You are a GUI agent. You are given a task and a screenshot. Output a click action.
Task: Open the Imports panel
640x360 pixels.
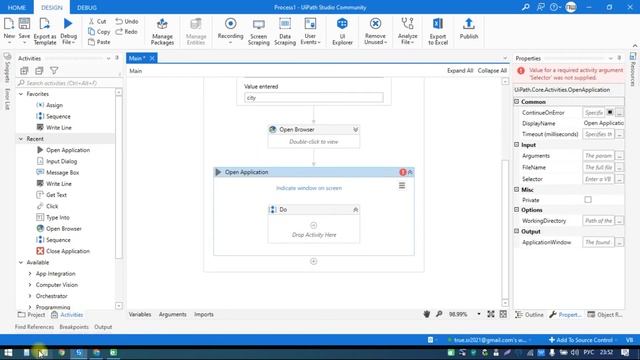[204, 314]
